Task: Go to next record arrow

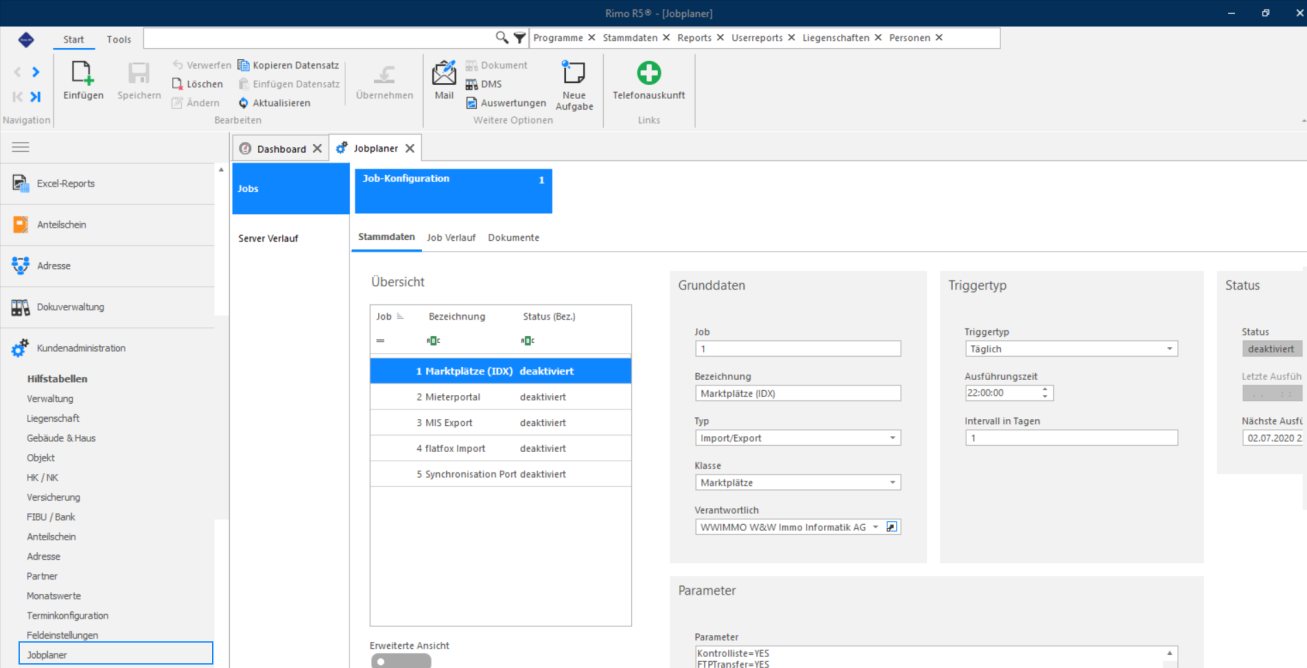Action: point(36,72)
